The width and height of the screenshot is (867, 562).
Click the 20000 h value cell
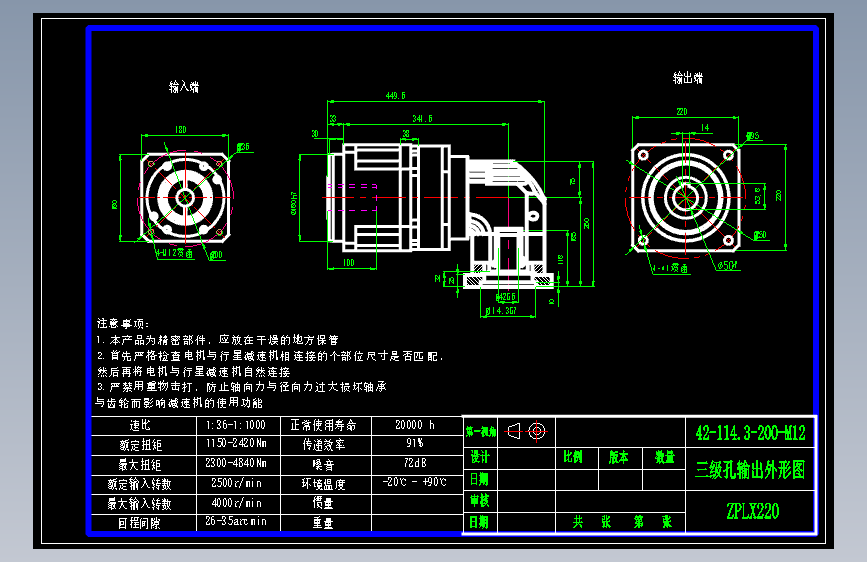[x=417, y=425]
